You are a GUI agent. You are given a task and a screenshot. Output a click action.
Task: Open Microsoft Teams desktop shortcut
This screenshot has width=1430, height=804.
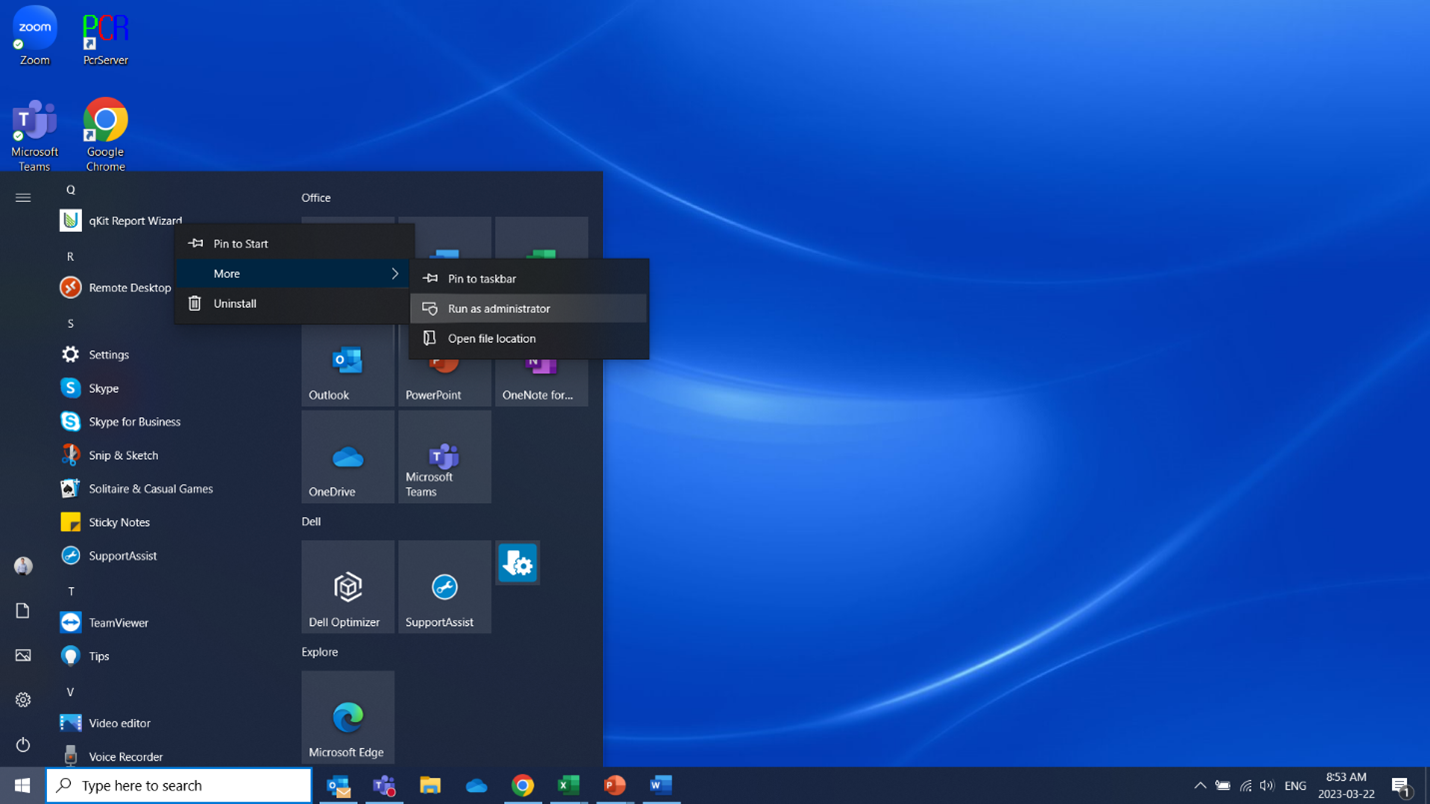click(x=34, y=135)
